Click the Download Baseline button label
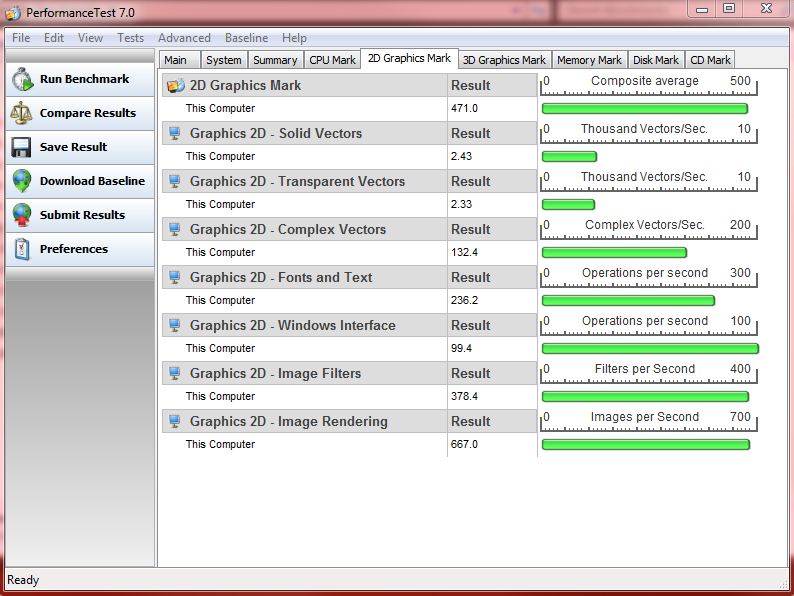Viewport: 794px width, 596px height. 92,181
